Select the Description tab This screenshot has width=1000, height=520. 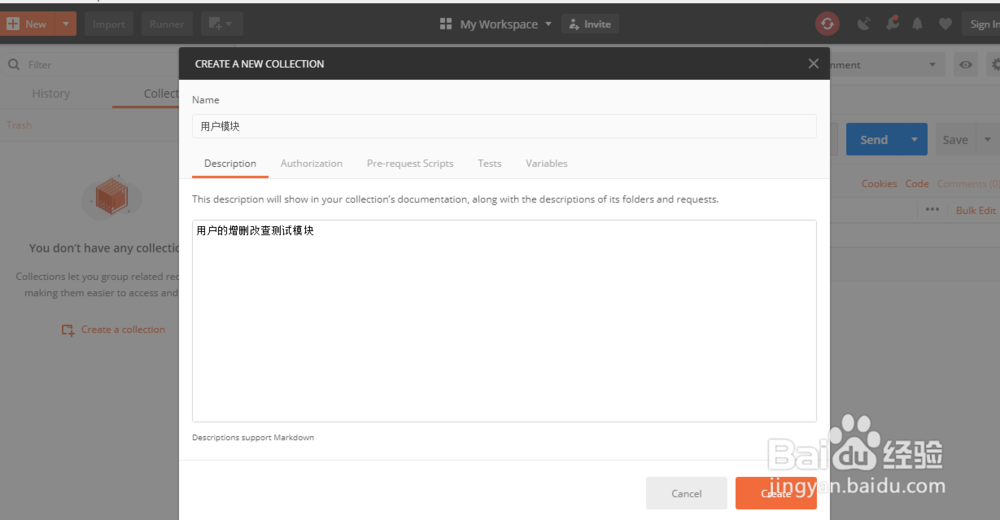(230, 163)
